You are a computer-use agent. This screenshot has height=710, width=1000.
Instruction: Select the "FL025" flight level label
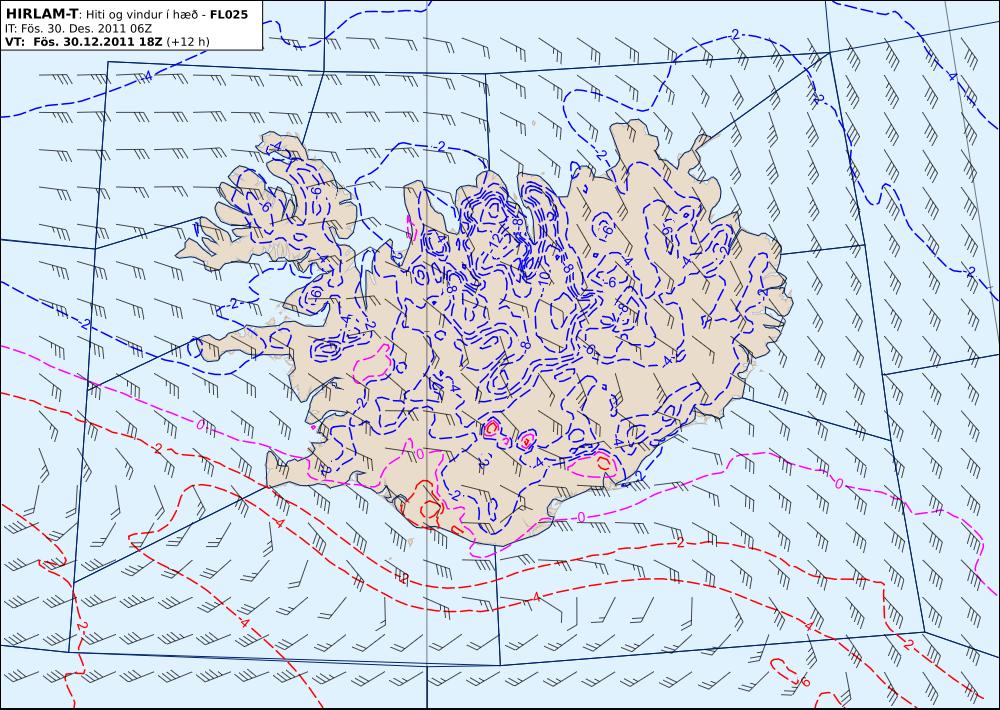click(229, 13)
